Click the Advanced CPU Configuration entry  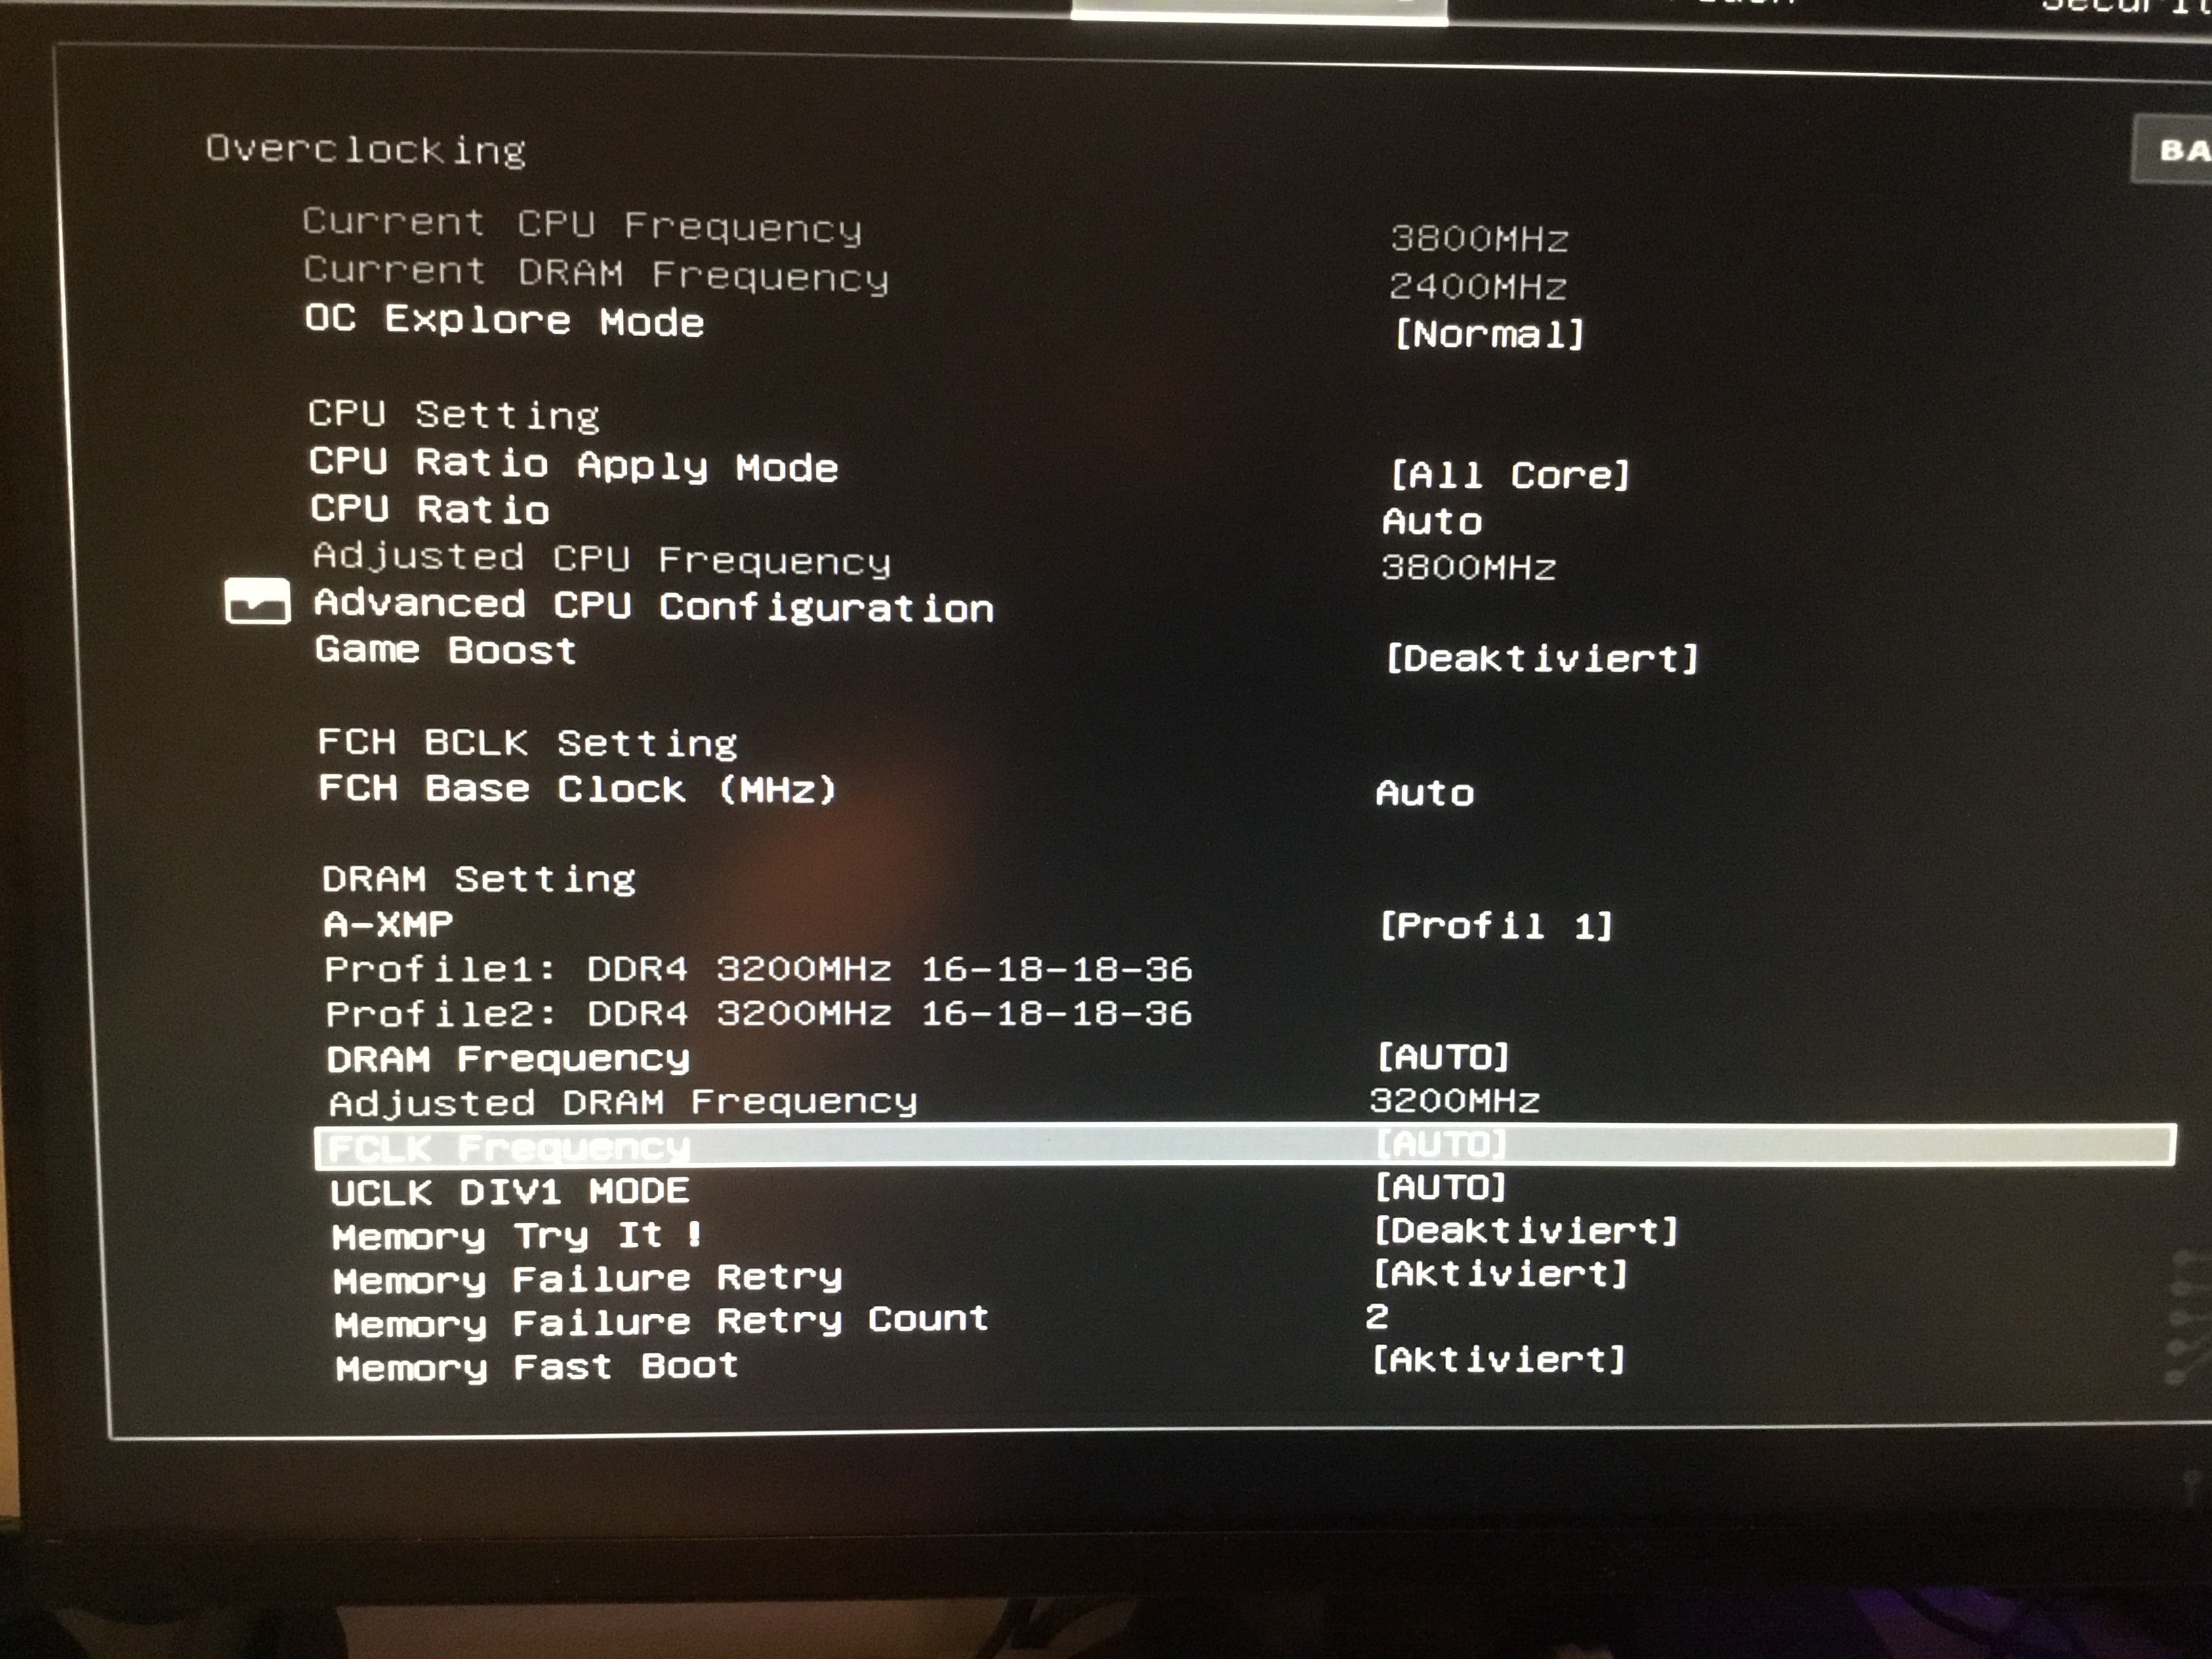653,606
